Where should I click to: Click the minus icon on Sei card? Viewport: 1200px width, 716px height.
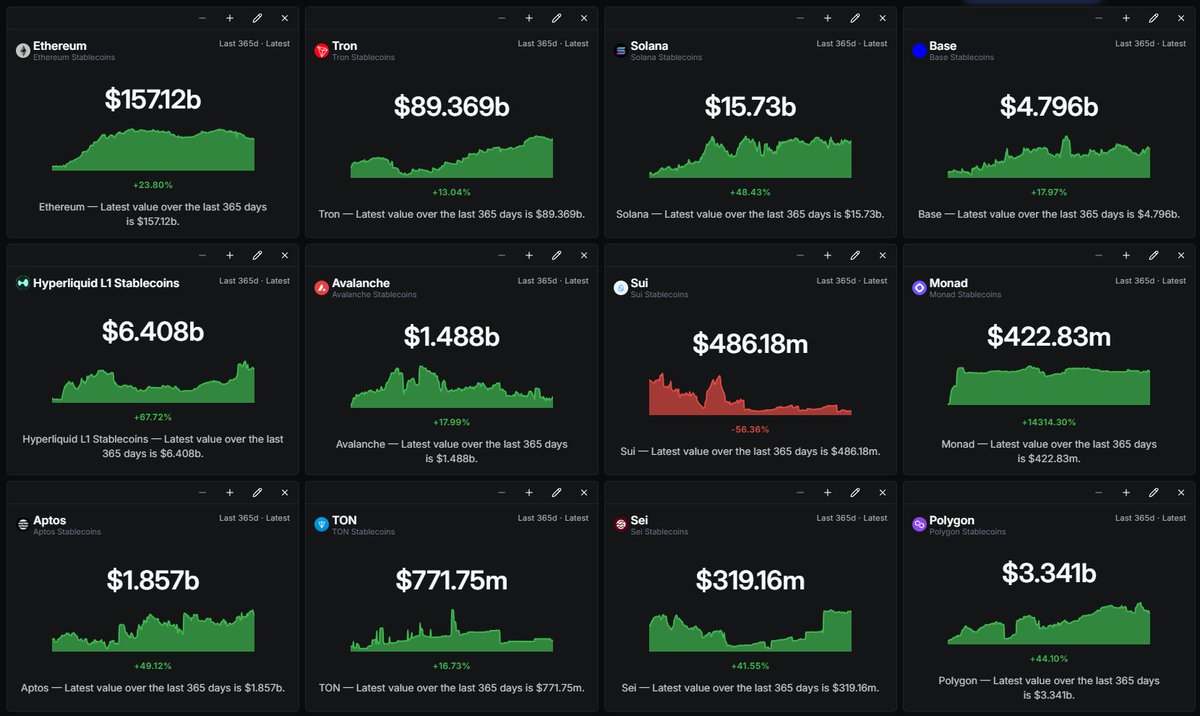tap(801, 493)
